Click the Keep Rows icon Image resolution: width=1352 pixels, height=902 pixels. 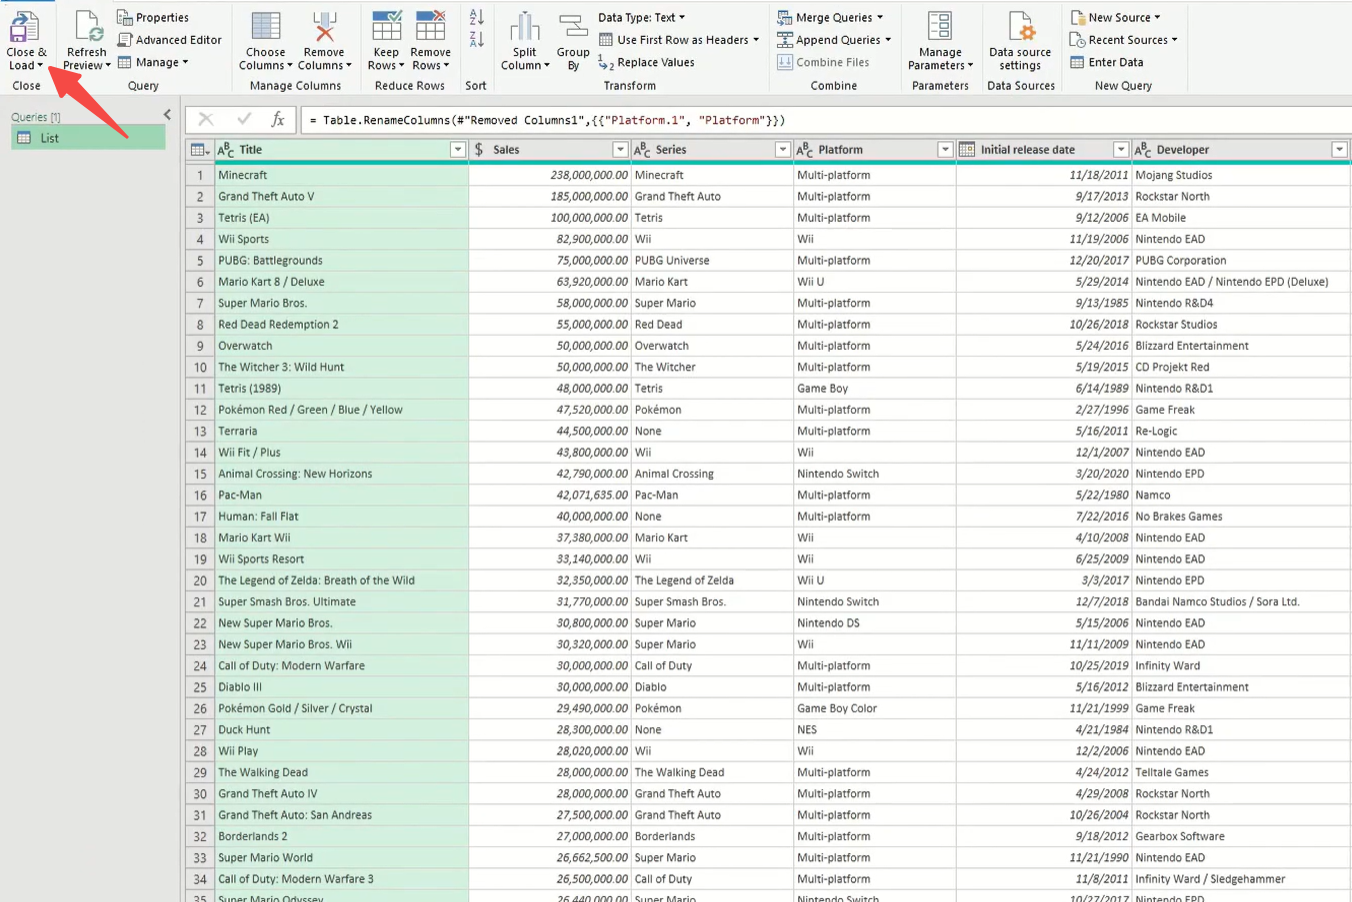click(386, 27)
